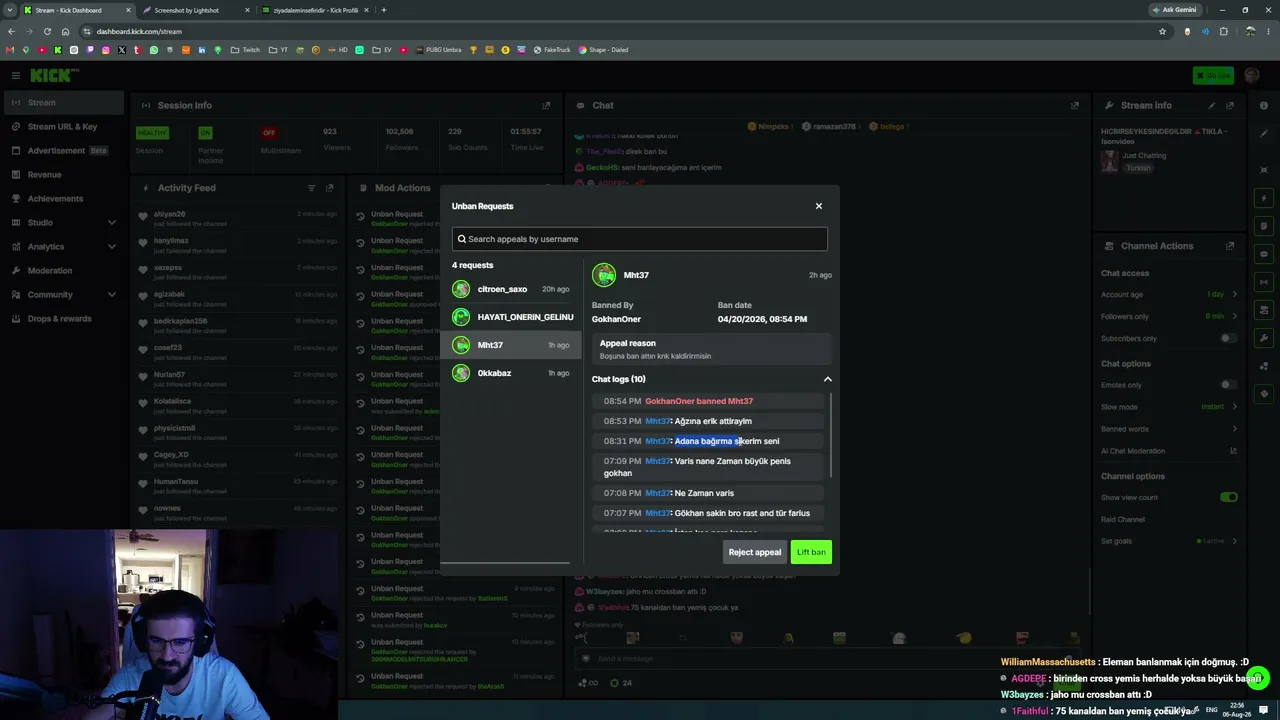The width and height of the screenshot is (1280, 720).
Task: Click Raid Channel in Channel options
Action: pos(1123,519)
